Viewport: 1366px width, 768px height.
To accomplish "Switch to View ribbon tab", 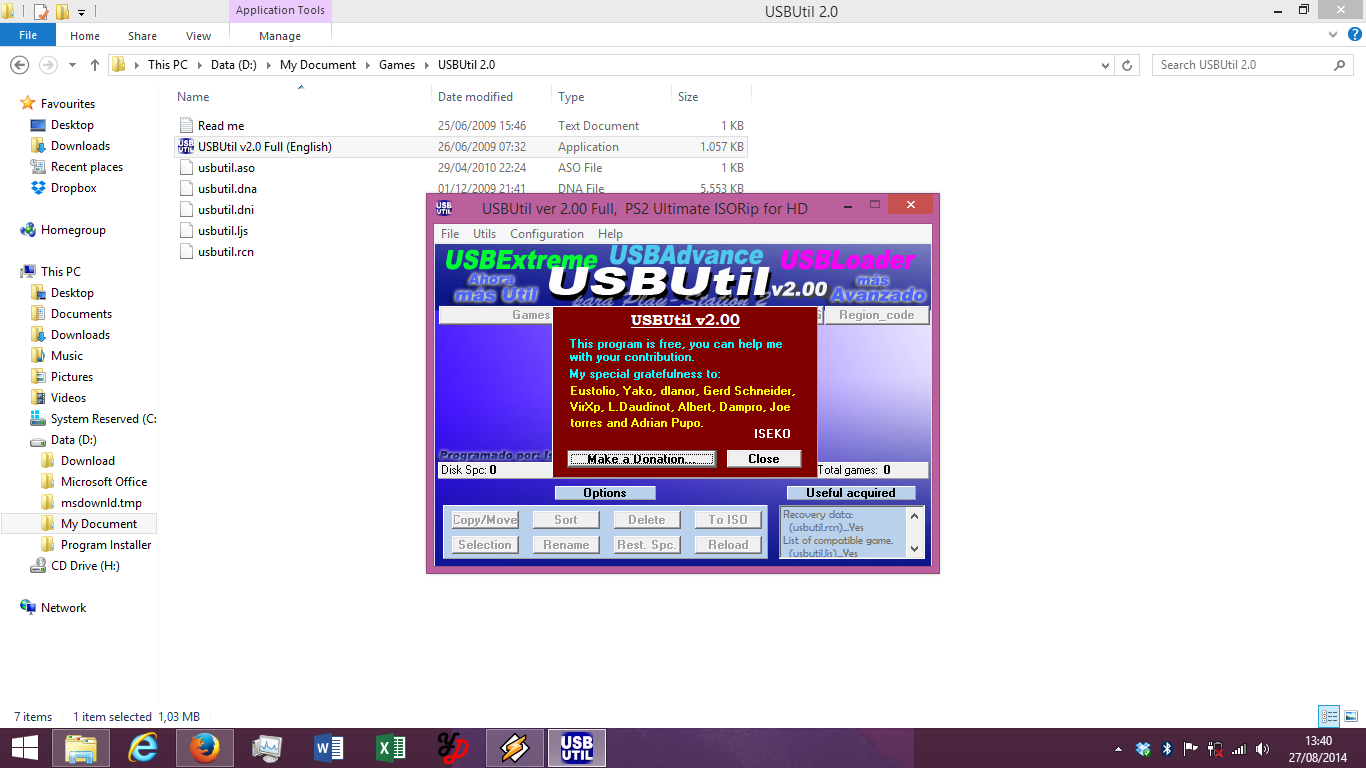I will [199, 36].
